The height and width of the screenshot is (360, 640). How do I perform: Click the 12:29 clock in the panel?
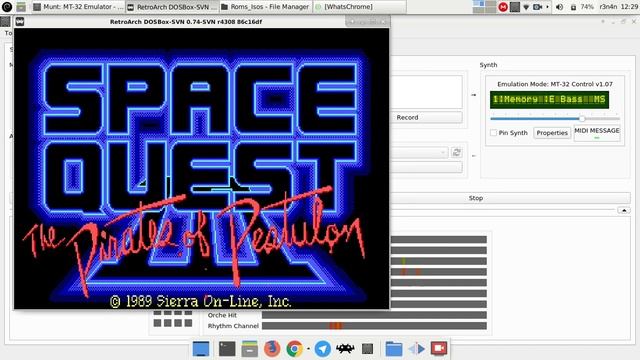tap(629, 7)
